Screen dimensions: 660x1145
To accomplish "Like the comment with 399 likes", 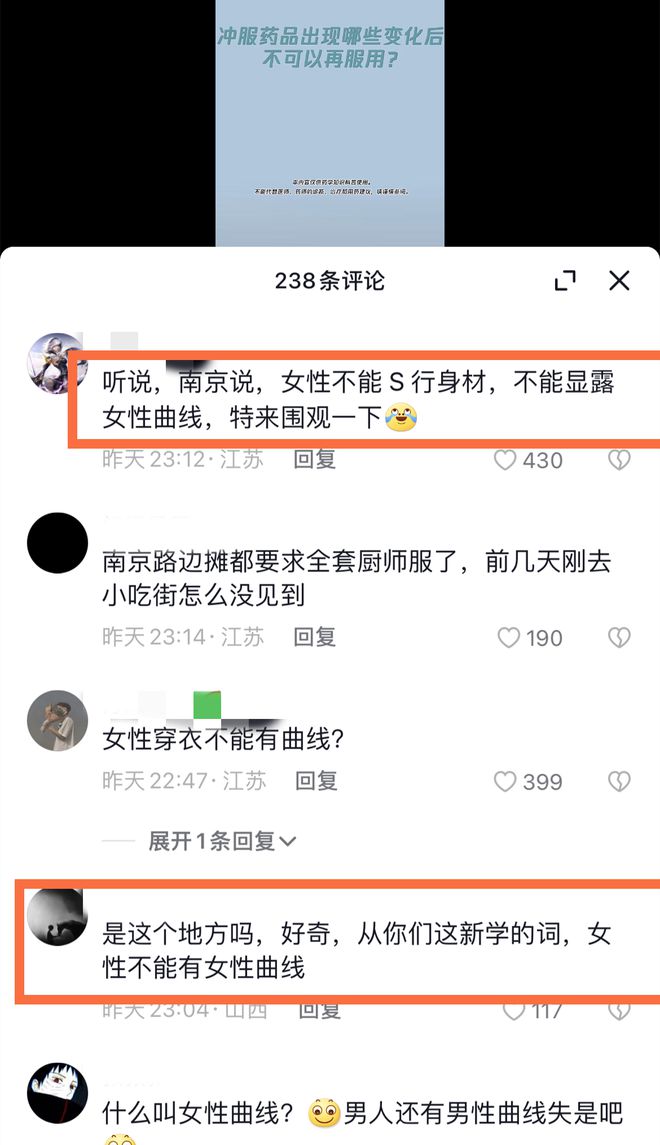I will tap(505, 781).
